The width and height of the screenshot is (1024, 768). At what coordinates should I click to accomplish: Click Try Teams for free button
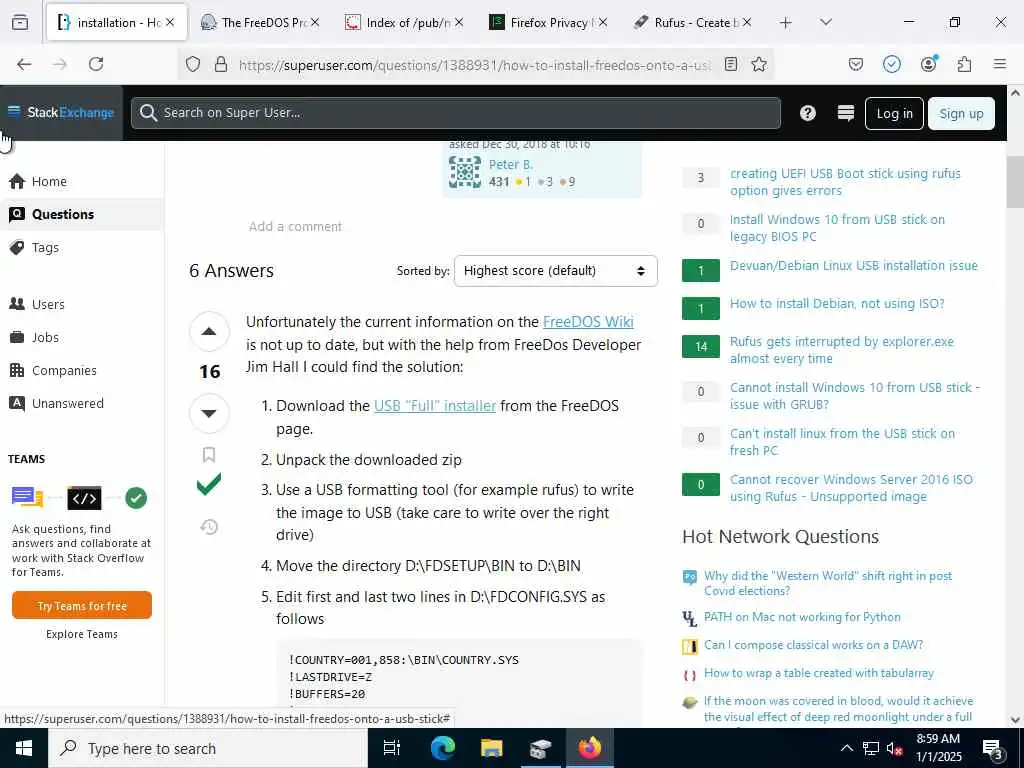pyautogui.click(x=82, y=605)
